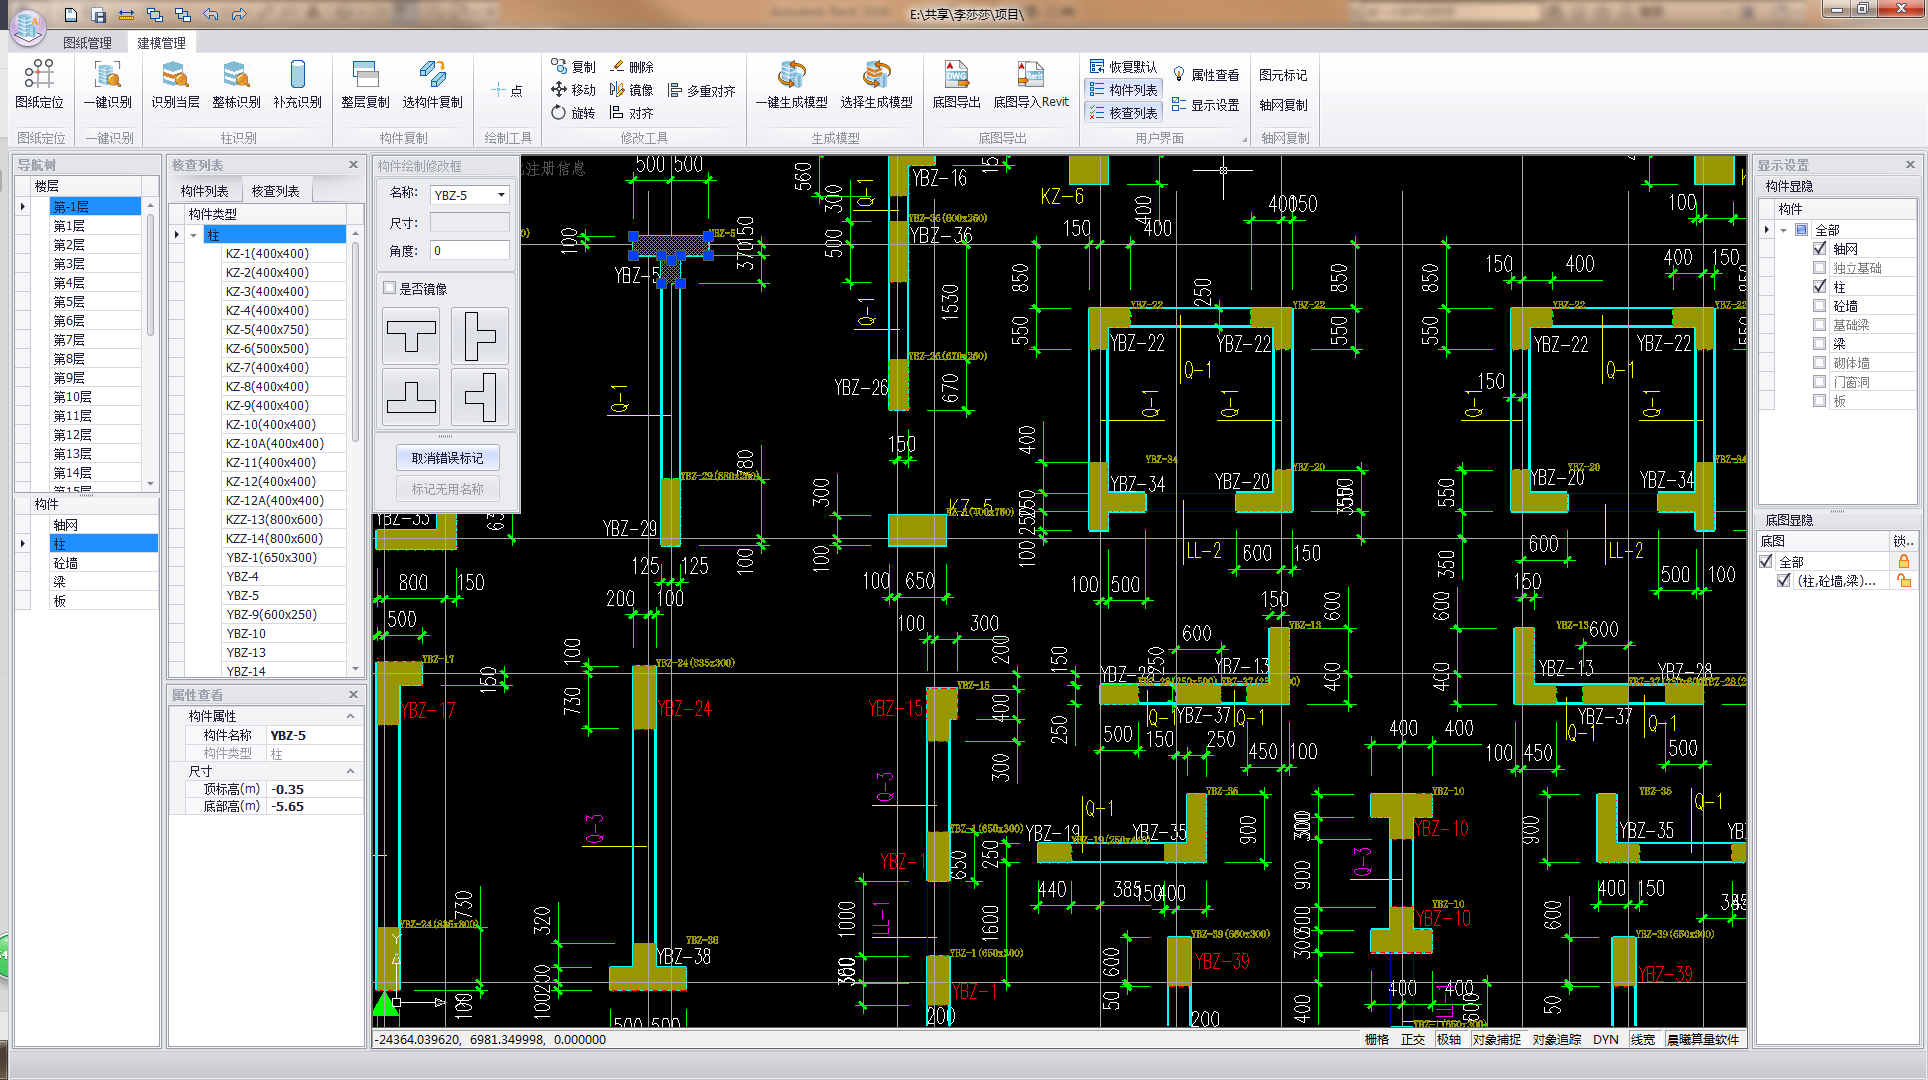Toggle DYN in the status bar
The width and height of the screenshot is (1928, 1080).
click(1605, 1040)
